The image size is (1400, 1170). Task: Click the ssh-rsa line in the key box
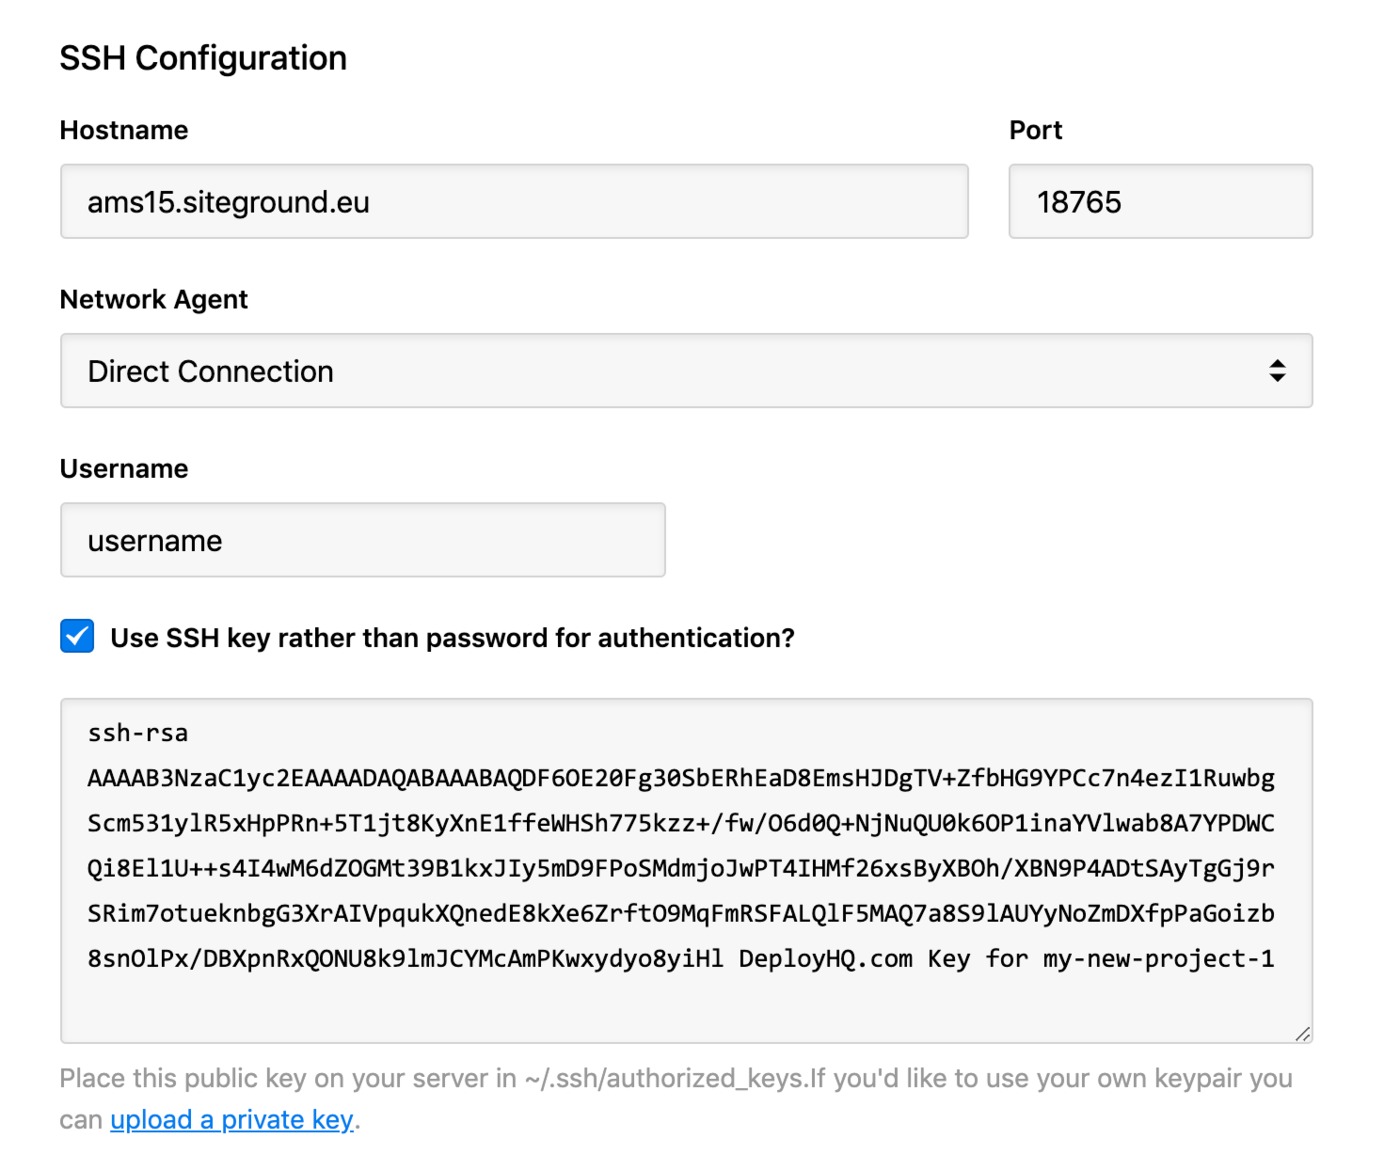coord(138,733)
